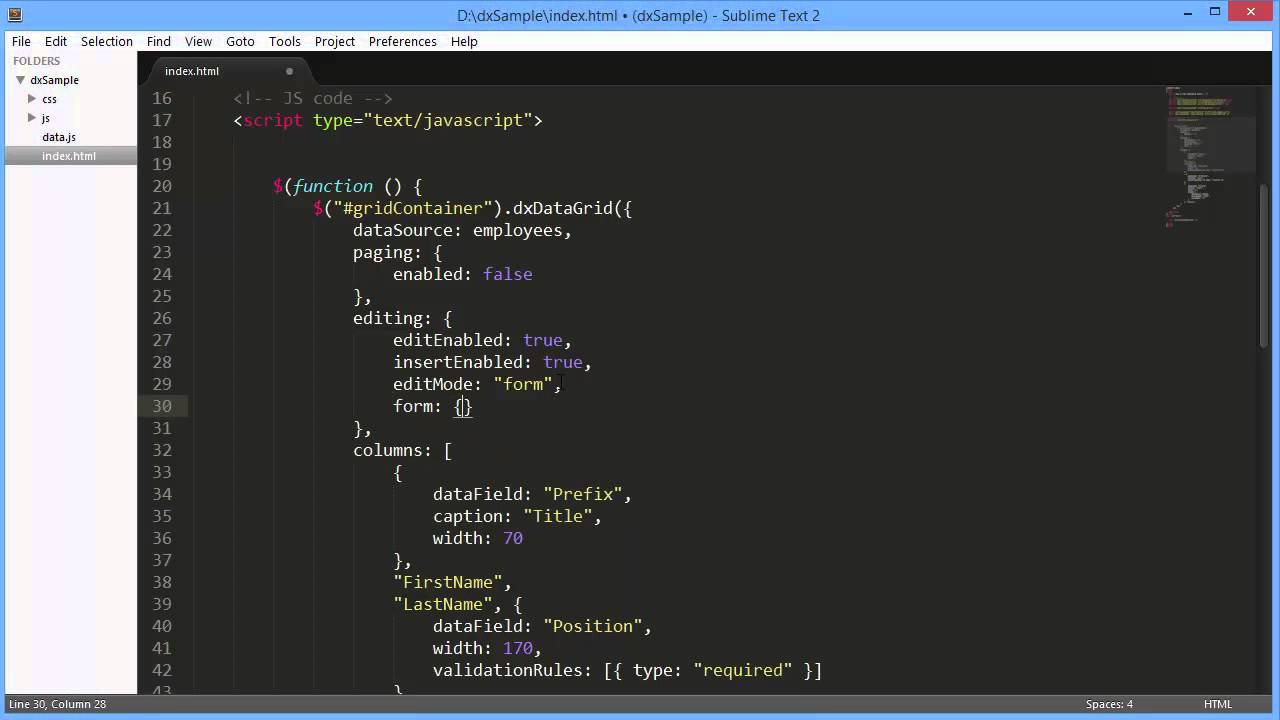Click the width value 170
The image size is (1280, 720).
(518, 648)
